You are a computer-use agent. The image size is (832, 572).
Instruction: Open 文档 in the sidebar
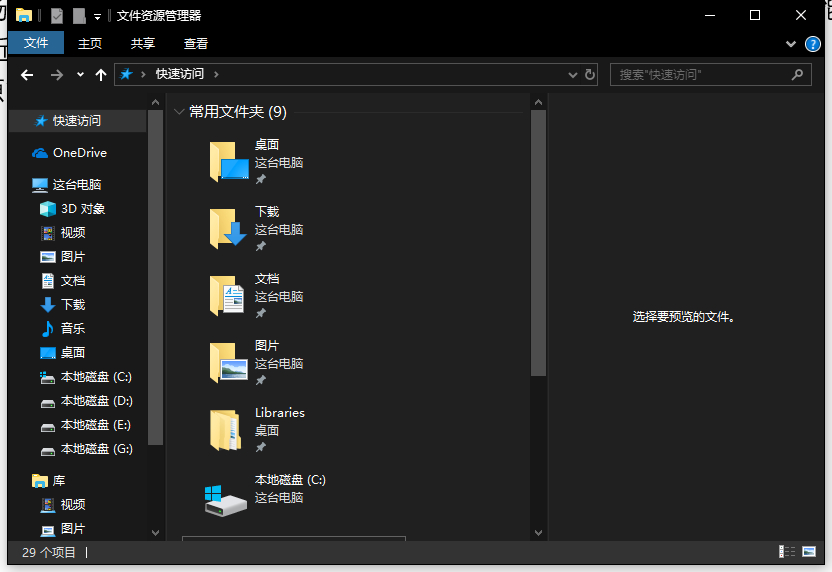(73, 281)
